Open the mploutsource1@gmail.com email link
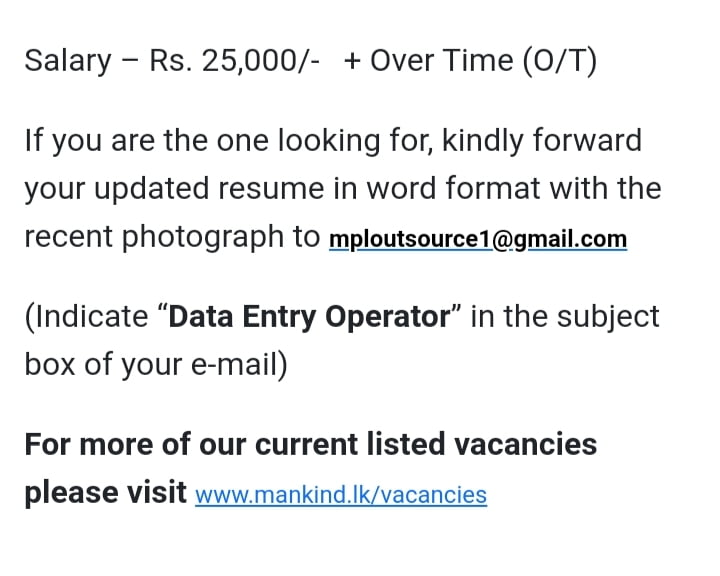Viewport: 720px width, 576px height. 477,241
